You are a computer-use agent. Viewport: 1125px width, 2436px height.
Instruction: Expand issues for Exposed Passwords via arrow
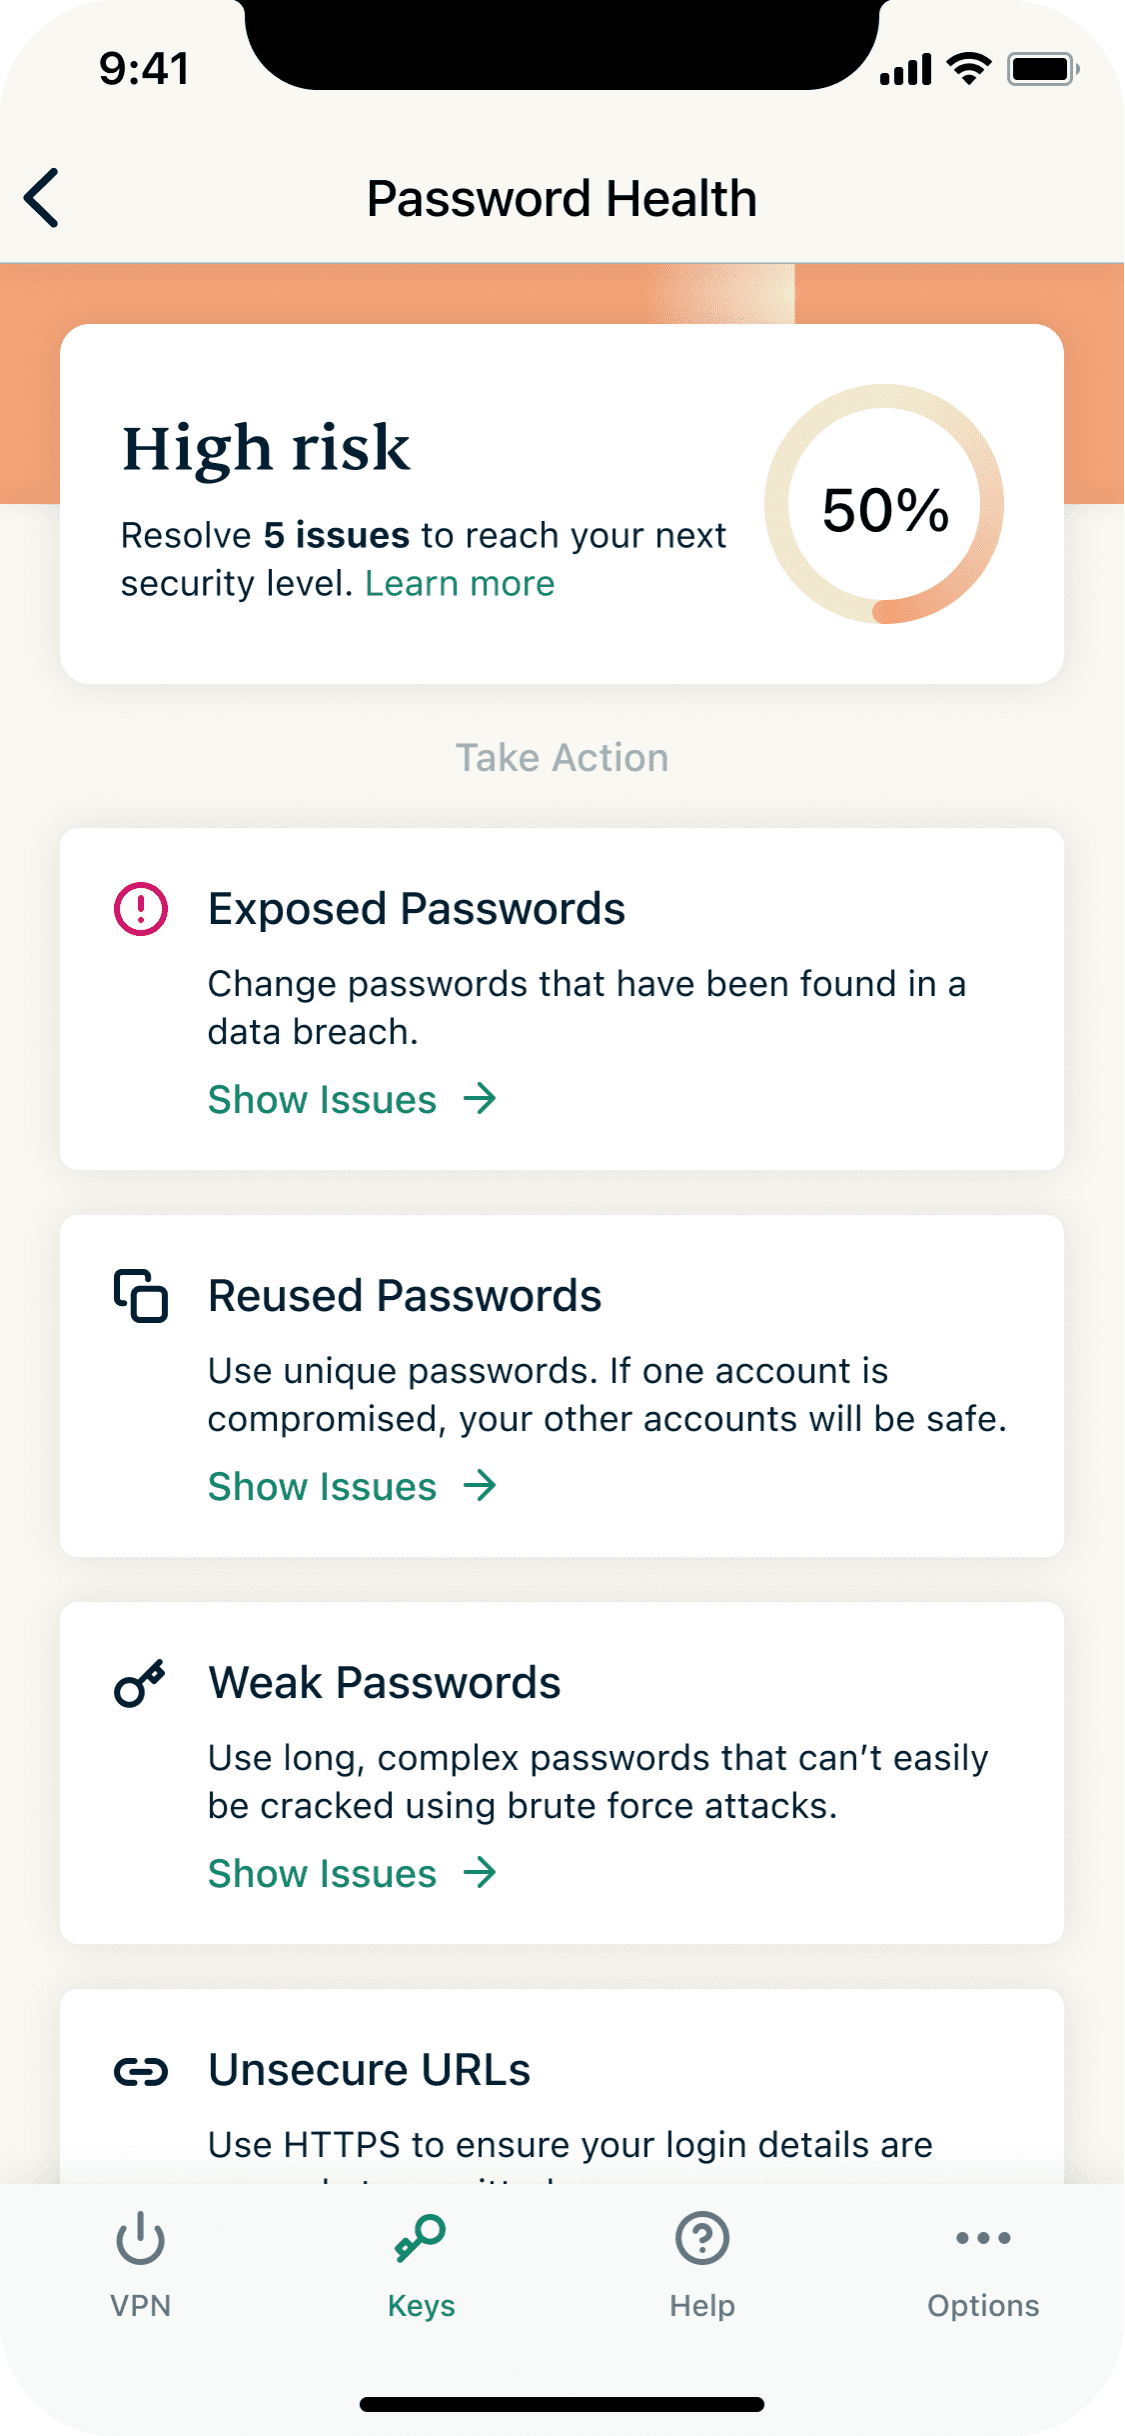coord(481,1100)
